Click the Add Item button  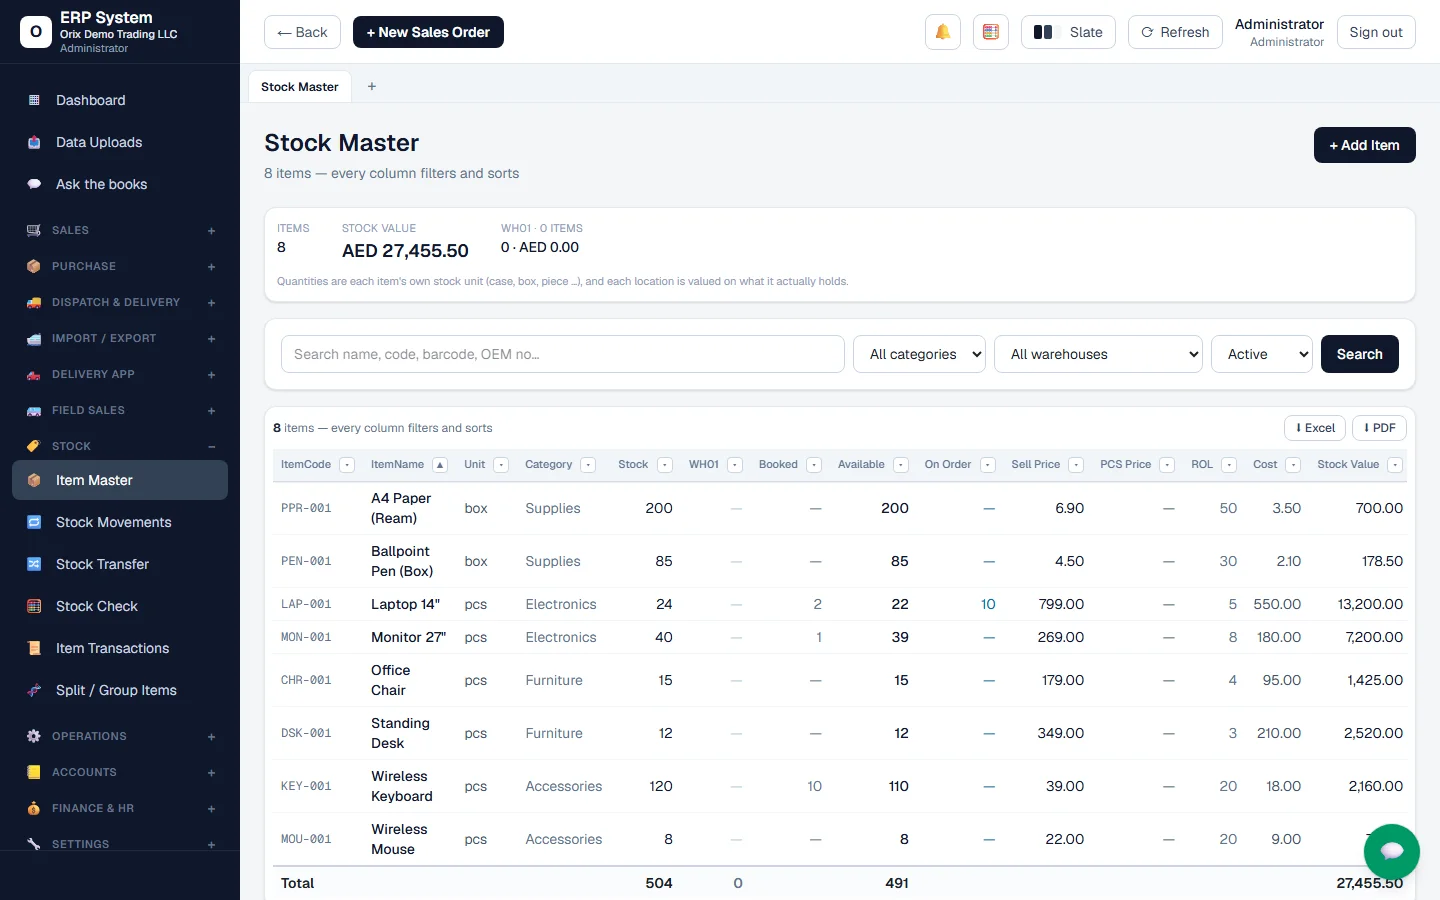coord(1364,145)
